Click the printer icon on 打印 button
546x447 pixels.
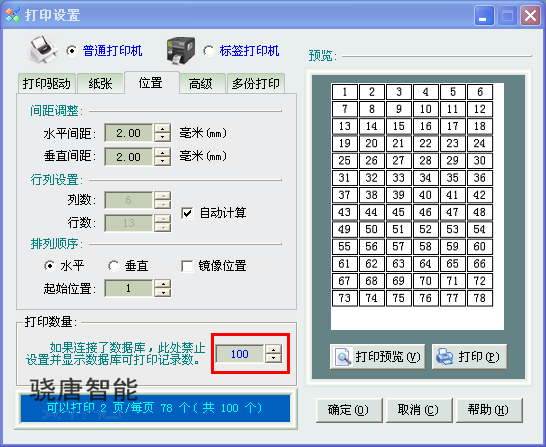[445, 357]
